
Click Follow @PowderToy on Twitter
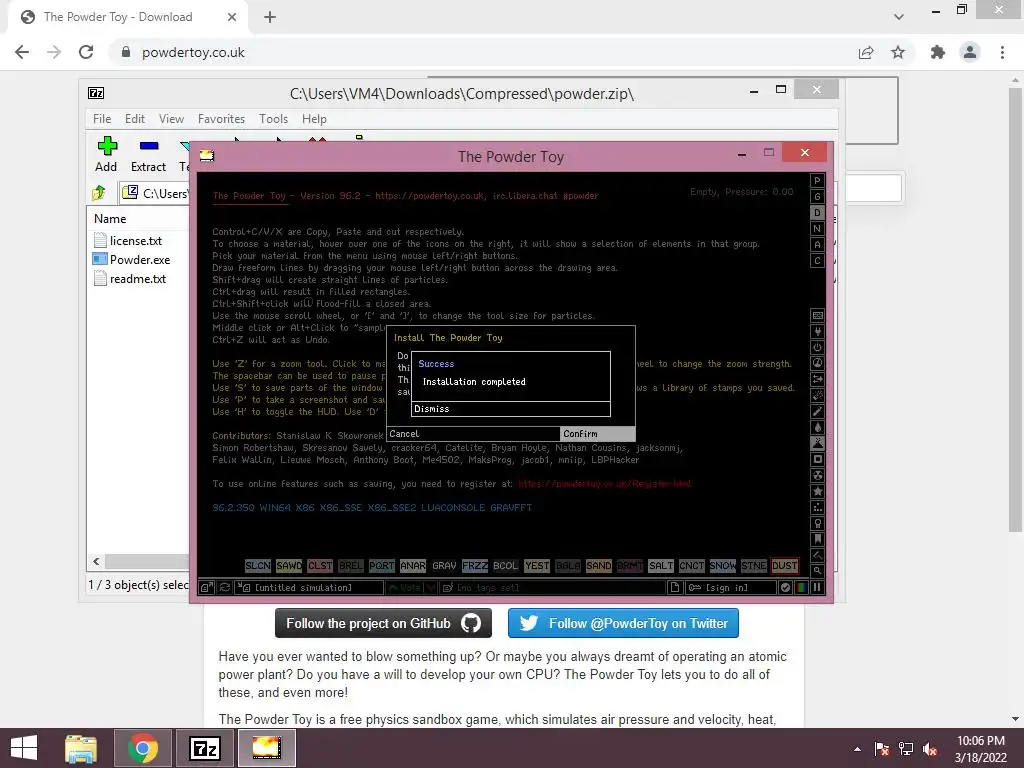coord(623,623)
